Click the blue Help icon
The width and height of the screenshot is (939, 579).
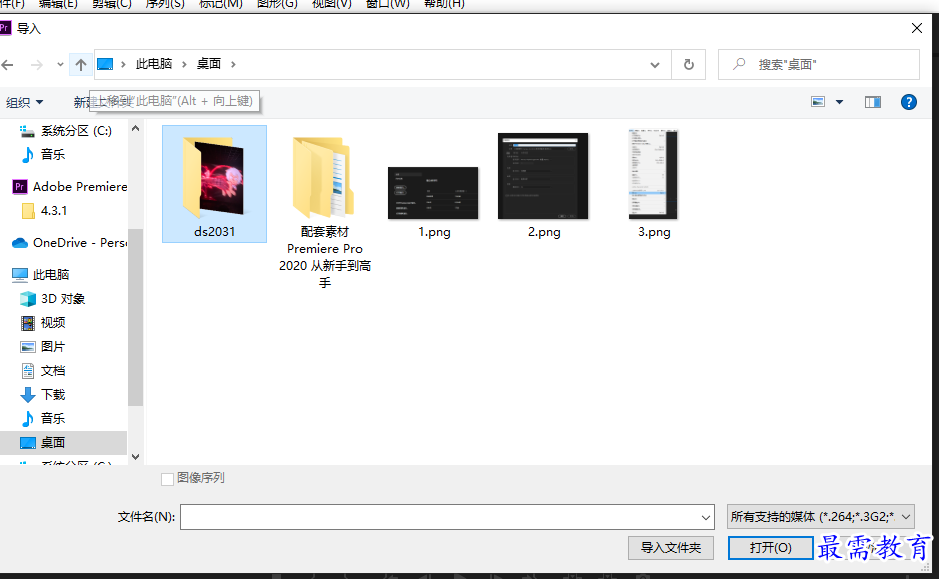(908, 102)
